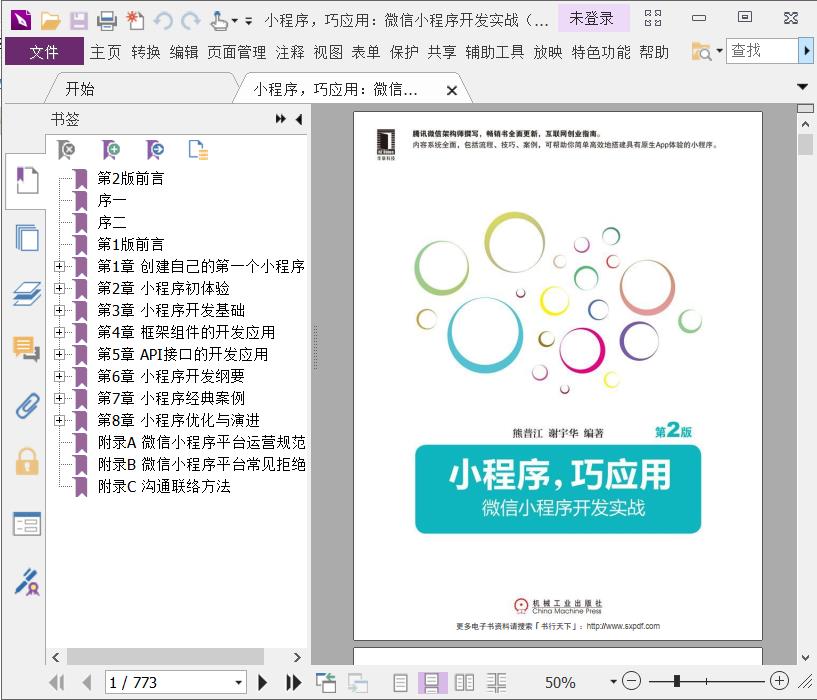Enable continuous page view mode
The image size is (817, 700).
click(x=431, y=682)
